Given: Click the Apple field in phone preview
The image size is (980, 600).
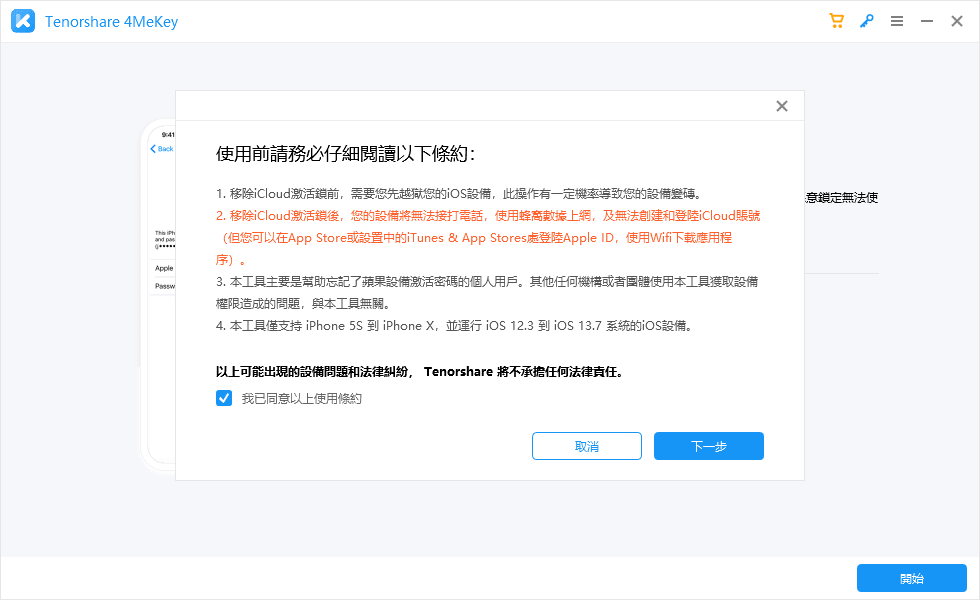Looking at the screenshot, I should click(x=164, y=268).
